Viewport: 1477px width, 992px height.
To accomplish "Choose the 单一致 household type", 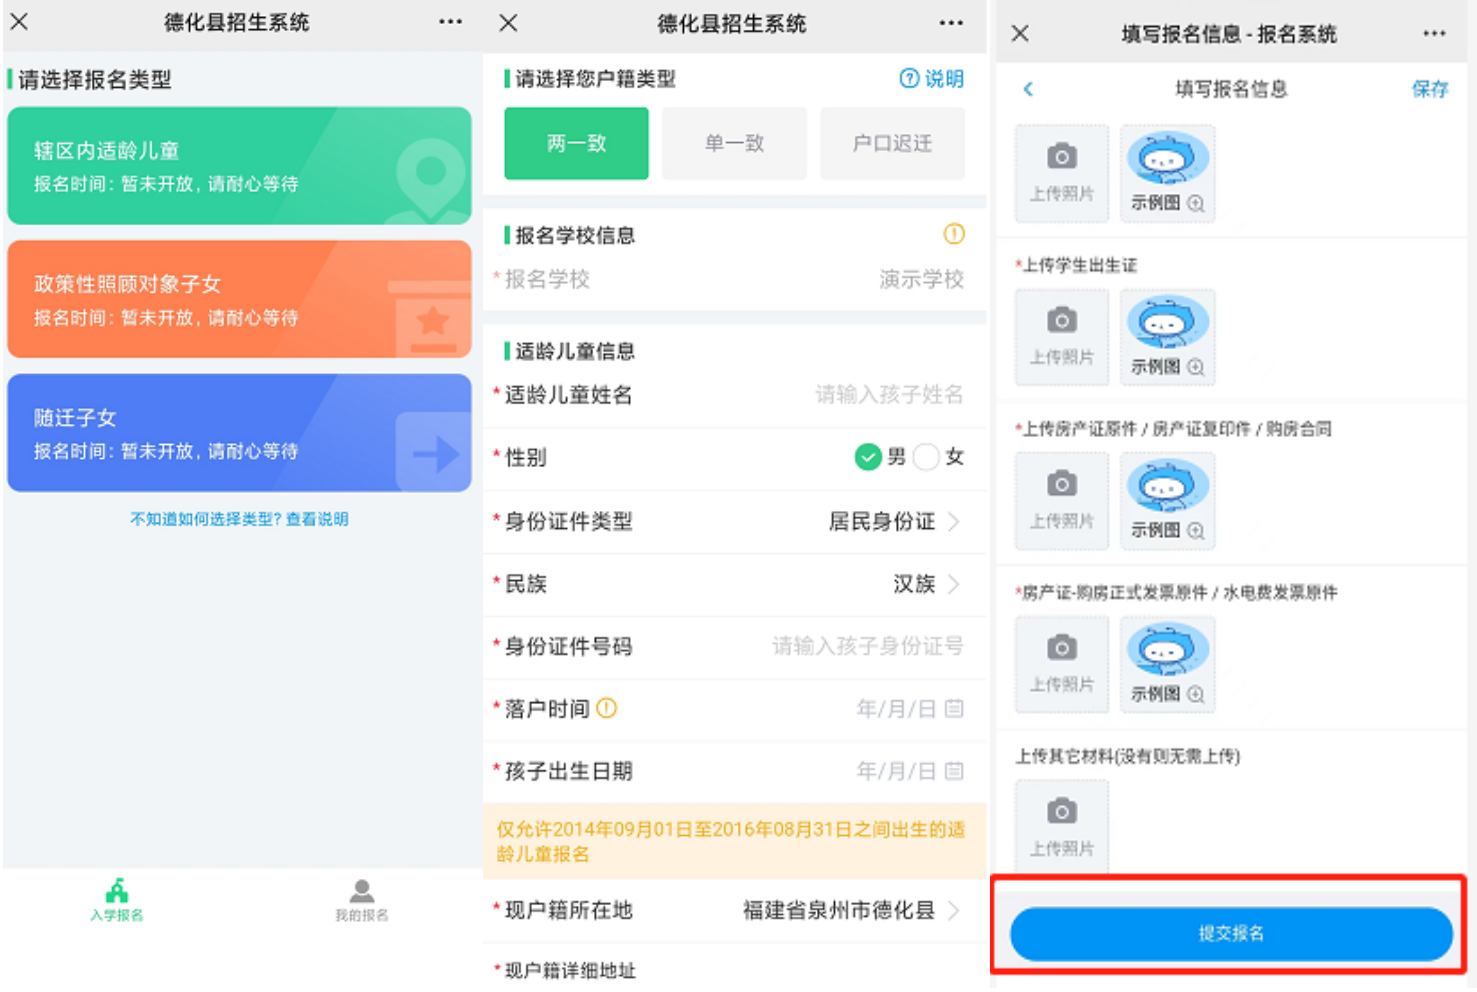I will 734,144.
